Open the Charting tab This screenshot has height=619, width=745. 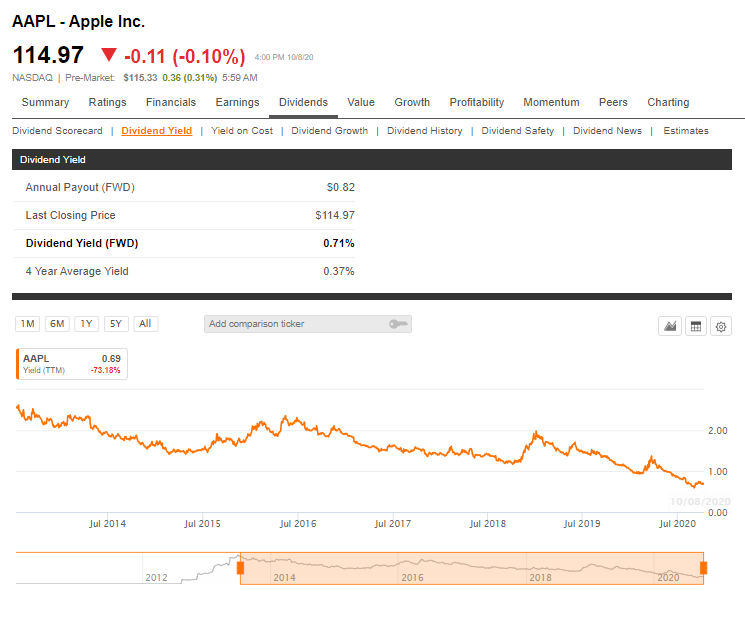click(668, 102)
